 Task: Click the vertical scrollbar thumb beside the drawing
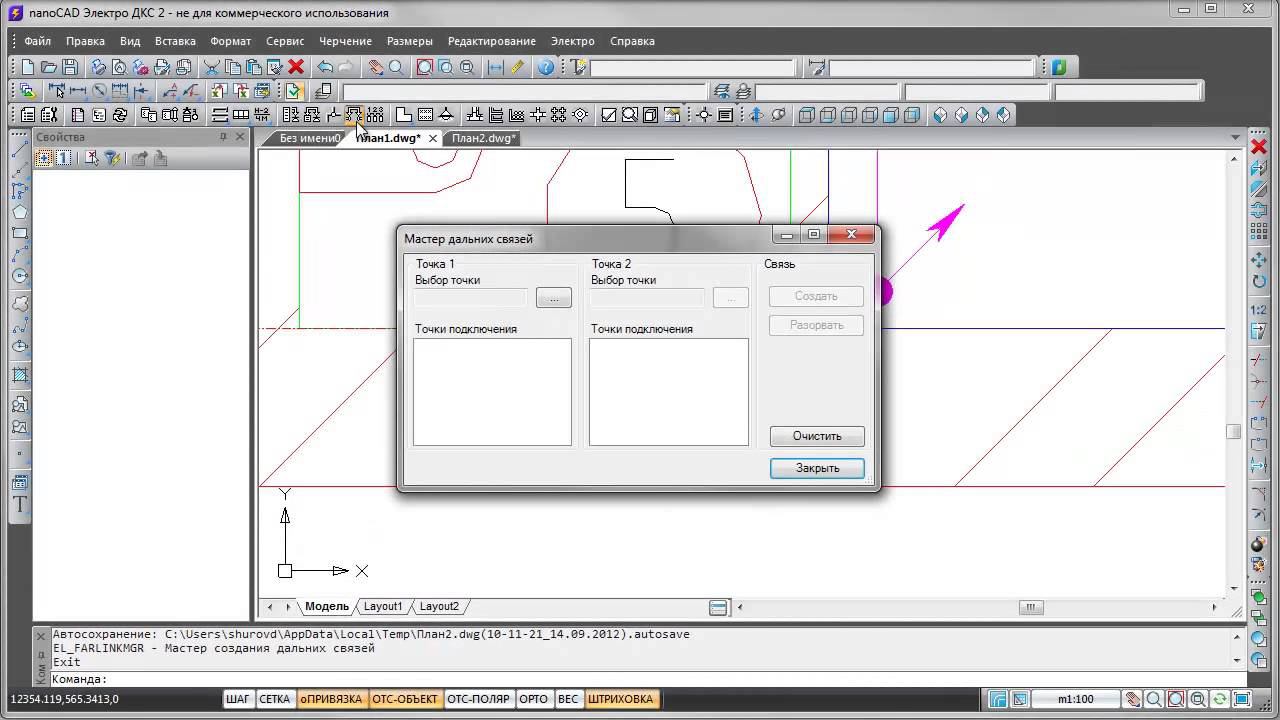1234,431
